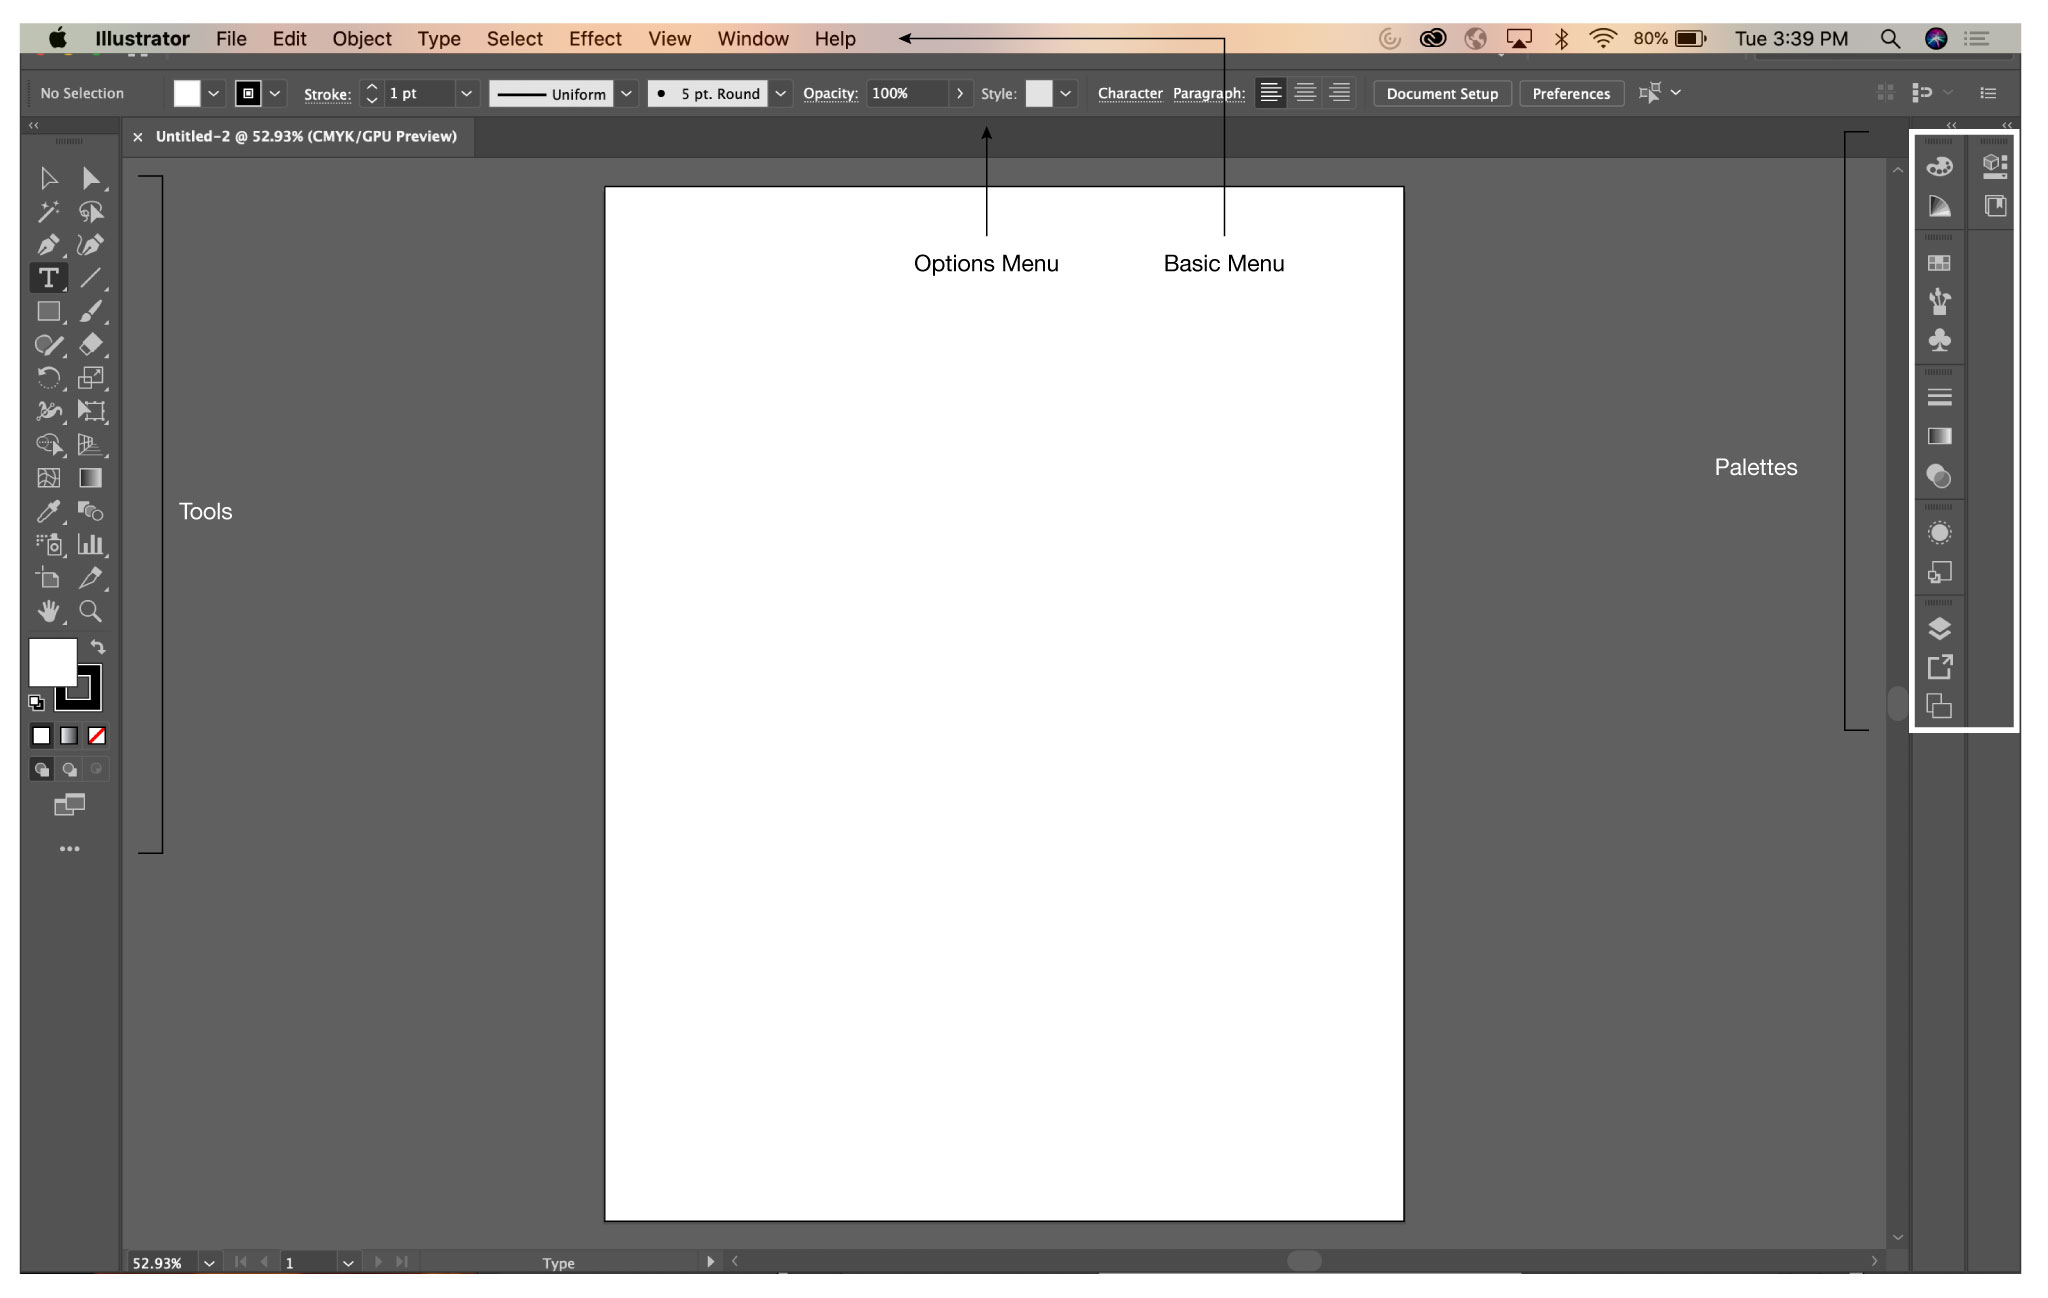2048x1298 pixels.
Task: Toggle center paragraph alignment
Action: tap(1305, 92)
